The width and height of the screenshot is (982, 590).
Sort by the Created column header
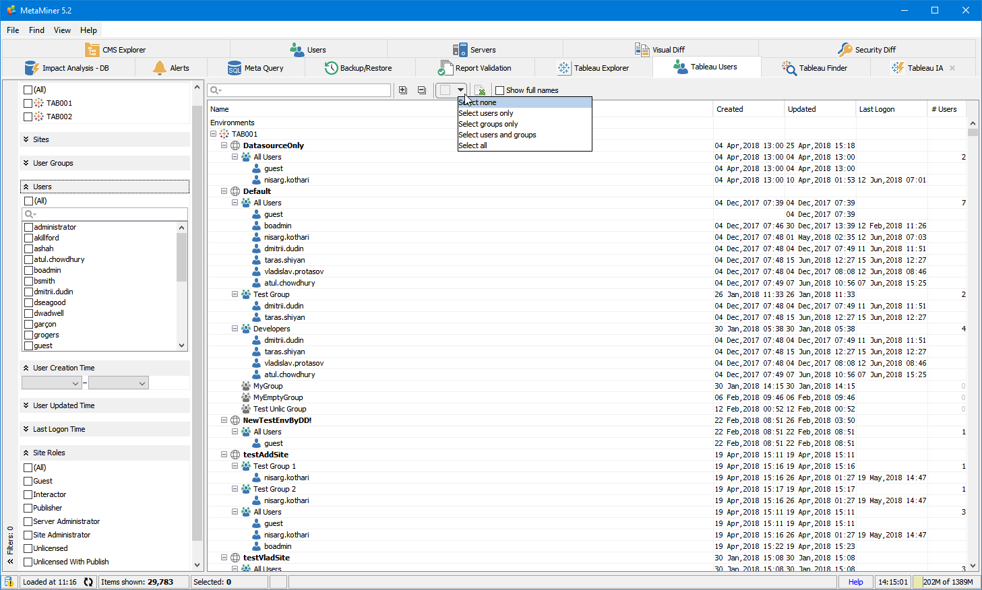tap(748, 109)
